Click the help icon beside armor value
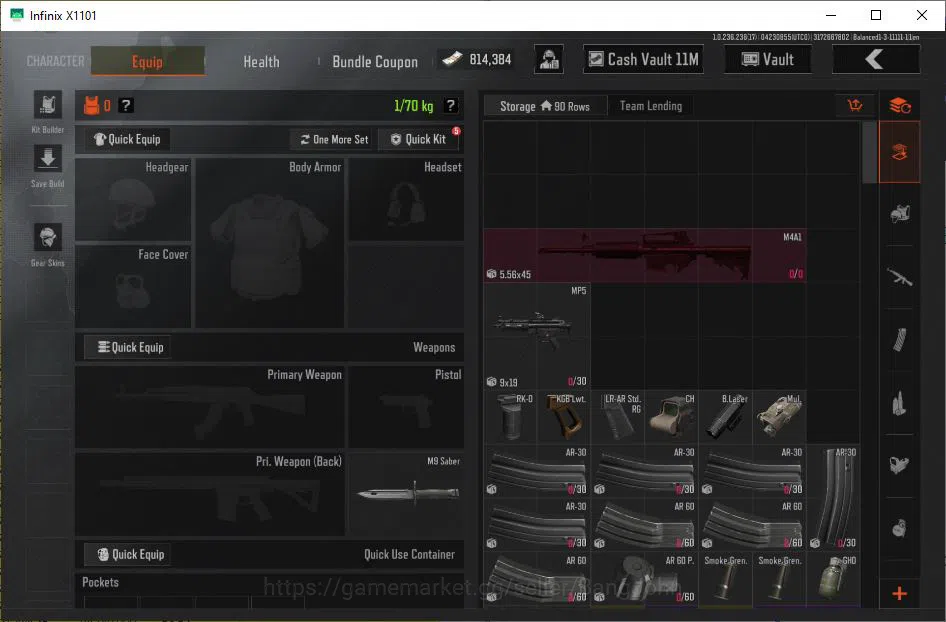 (x=125, y=106)
